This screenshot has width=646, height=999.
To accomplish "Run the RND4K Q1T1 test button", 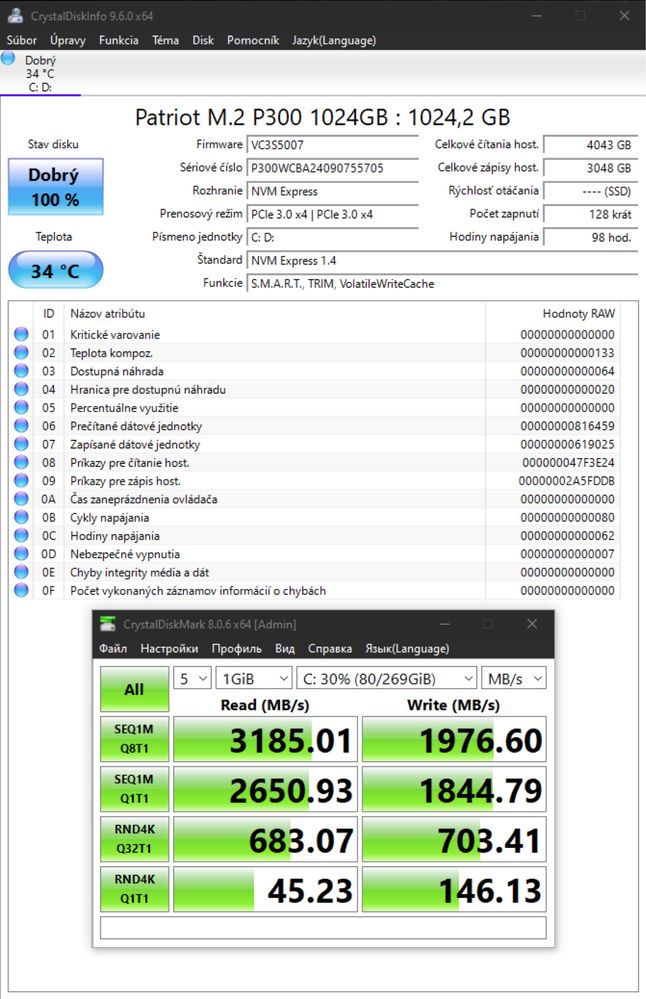I will coord(134,889).
